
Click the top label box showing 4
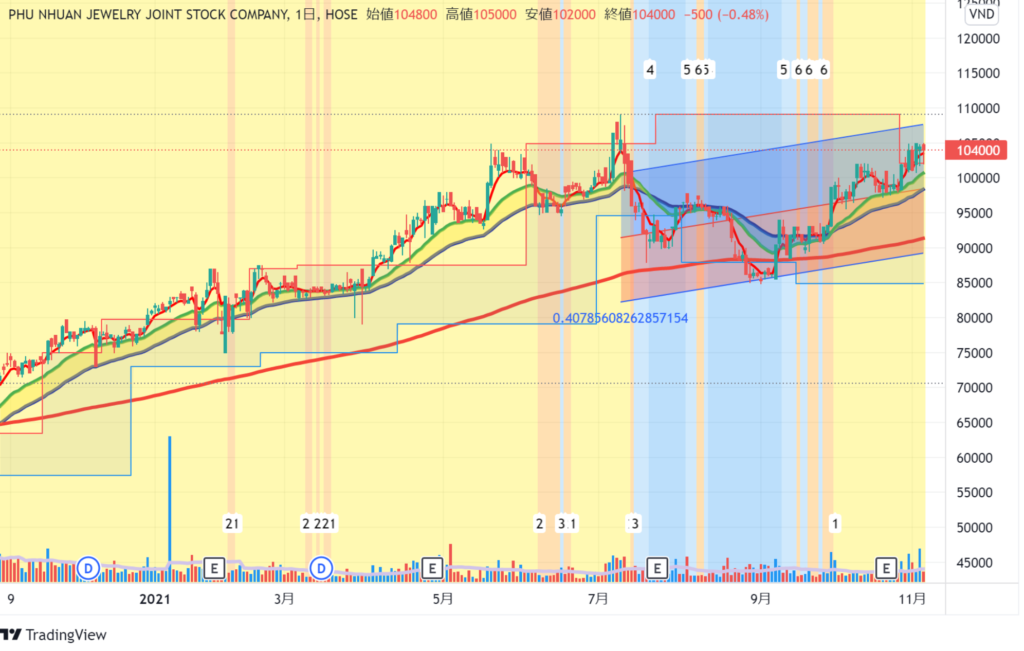(x=650, y=70)
